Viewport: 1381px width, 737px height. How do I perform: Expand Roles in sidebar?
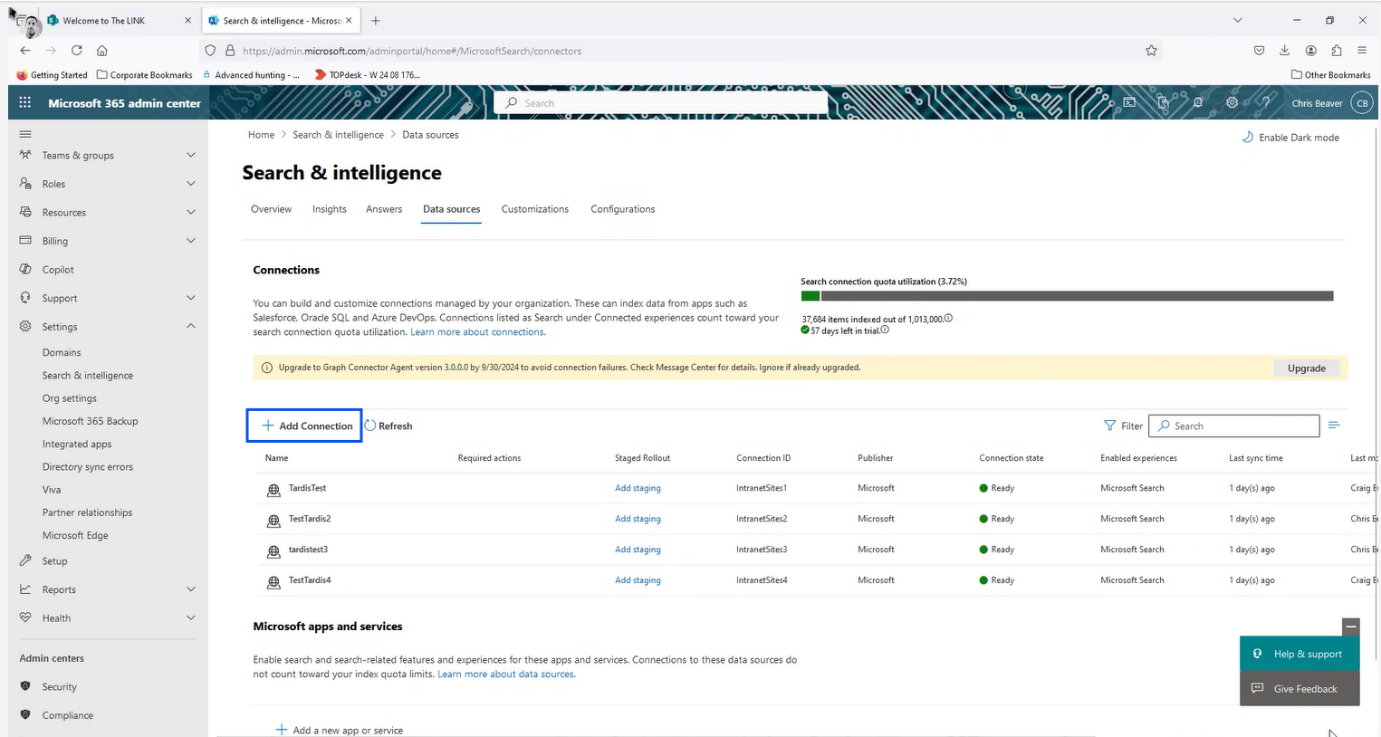191,184
